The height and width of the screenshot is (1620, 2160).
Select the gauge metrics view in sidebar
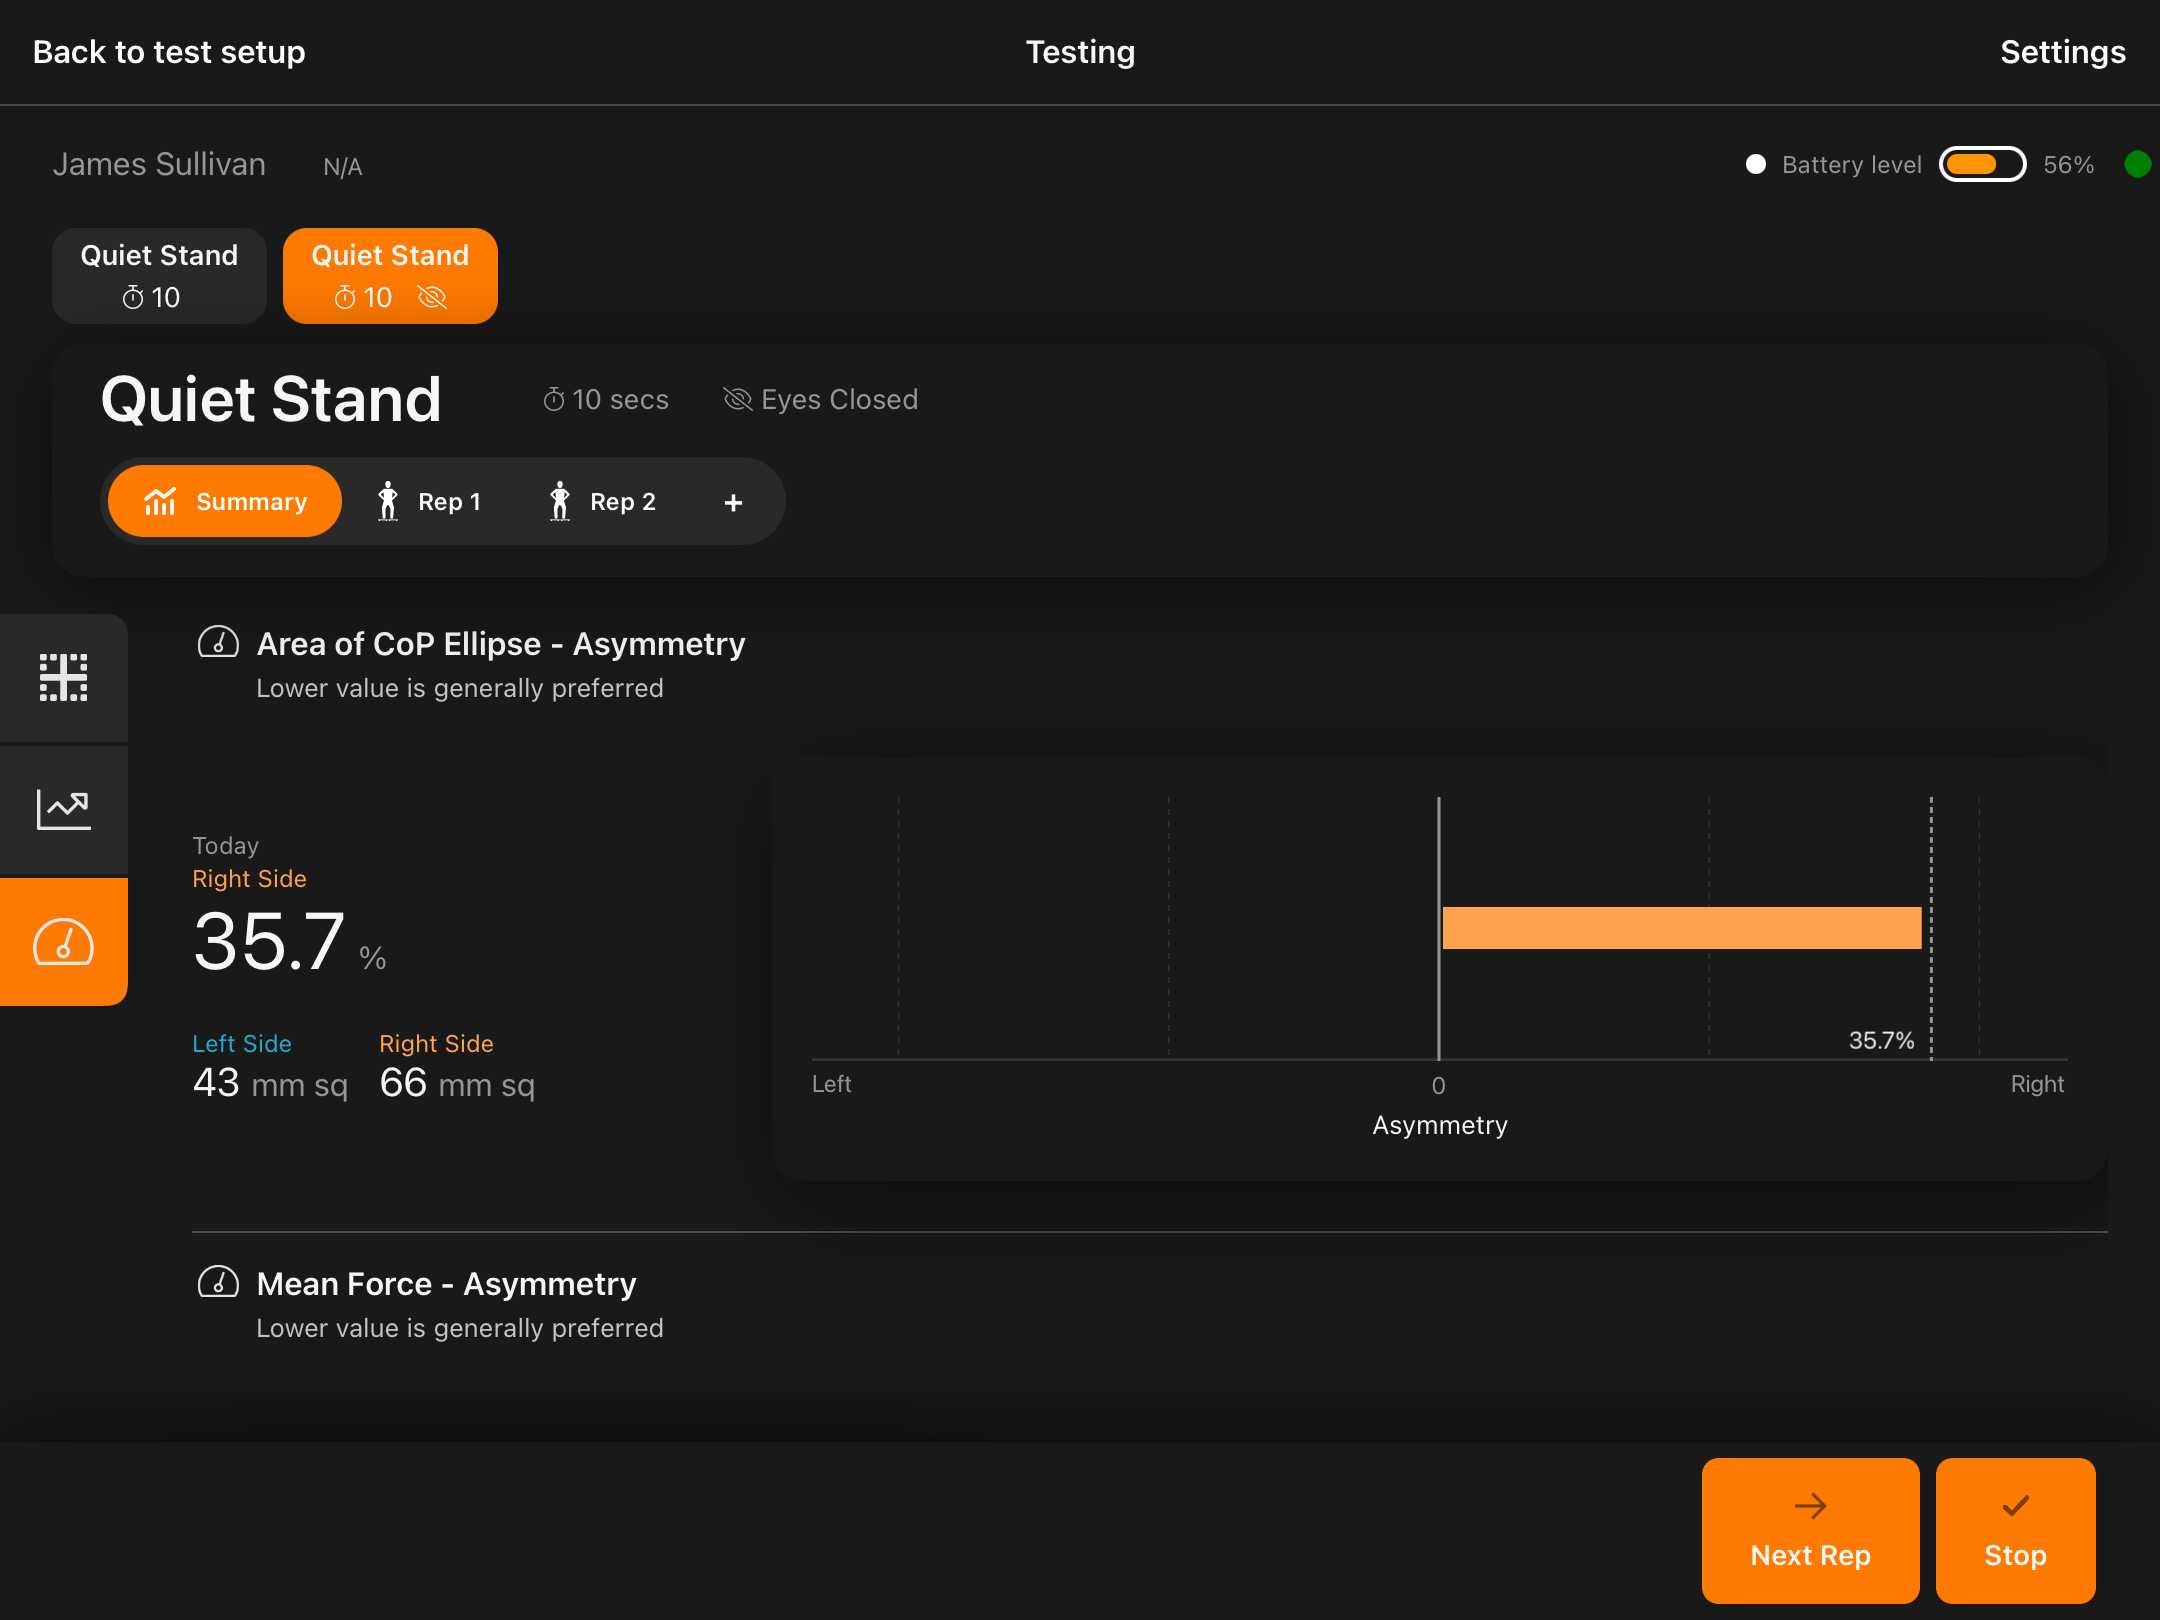click(63, 941)
